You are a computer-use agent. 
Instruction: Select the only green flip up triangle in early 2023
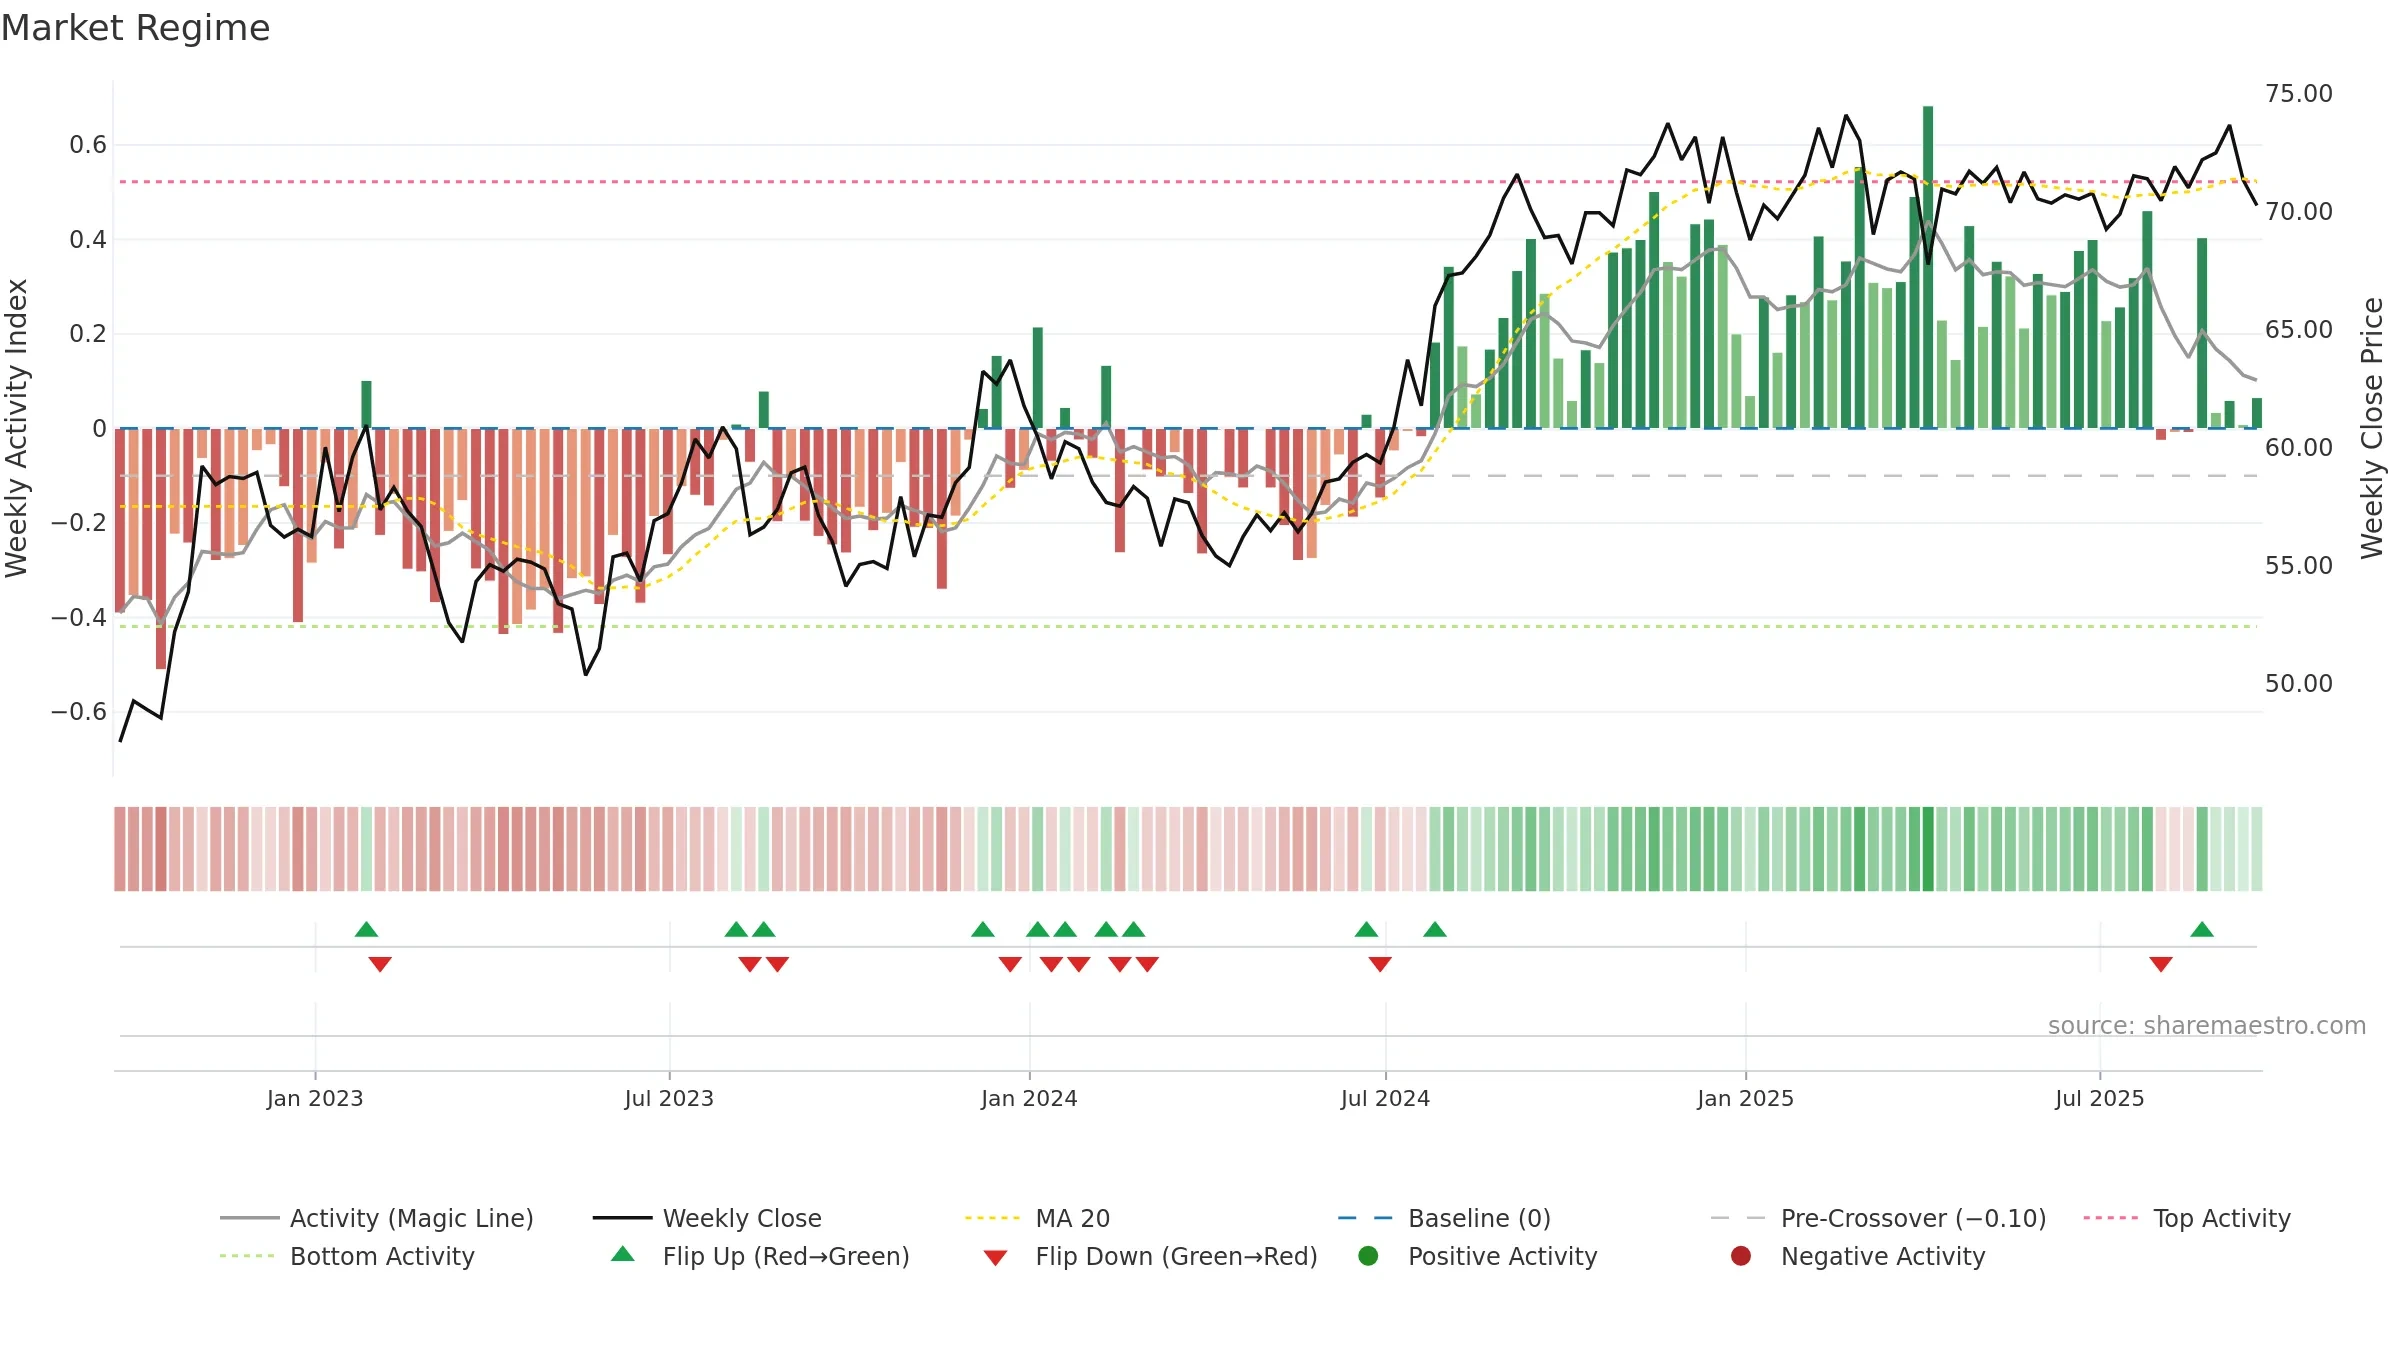[366, 929]
